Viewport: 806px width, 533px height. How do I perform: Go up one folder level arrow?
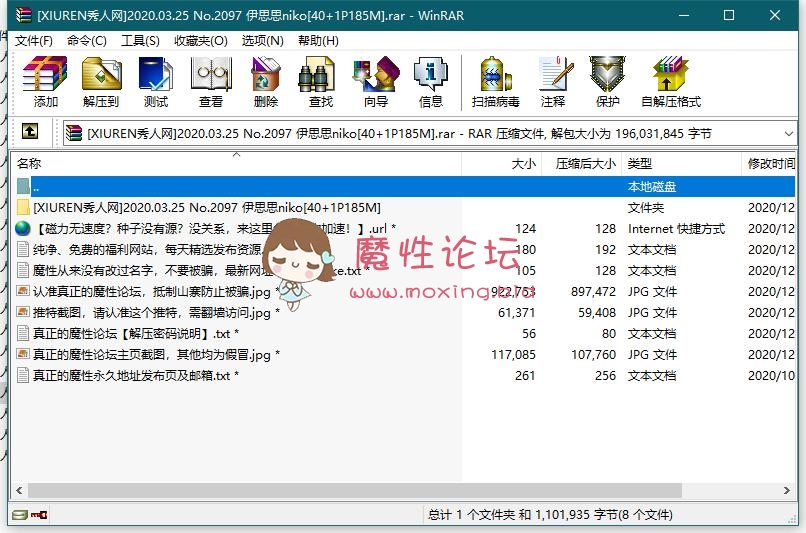[x=30, y=132]
